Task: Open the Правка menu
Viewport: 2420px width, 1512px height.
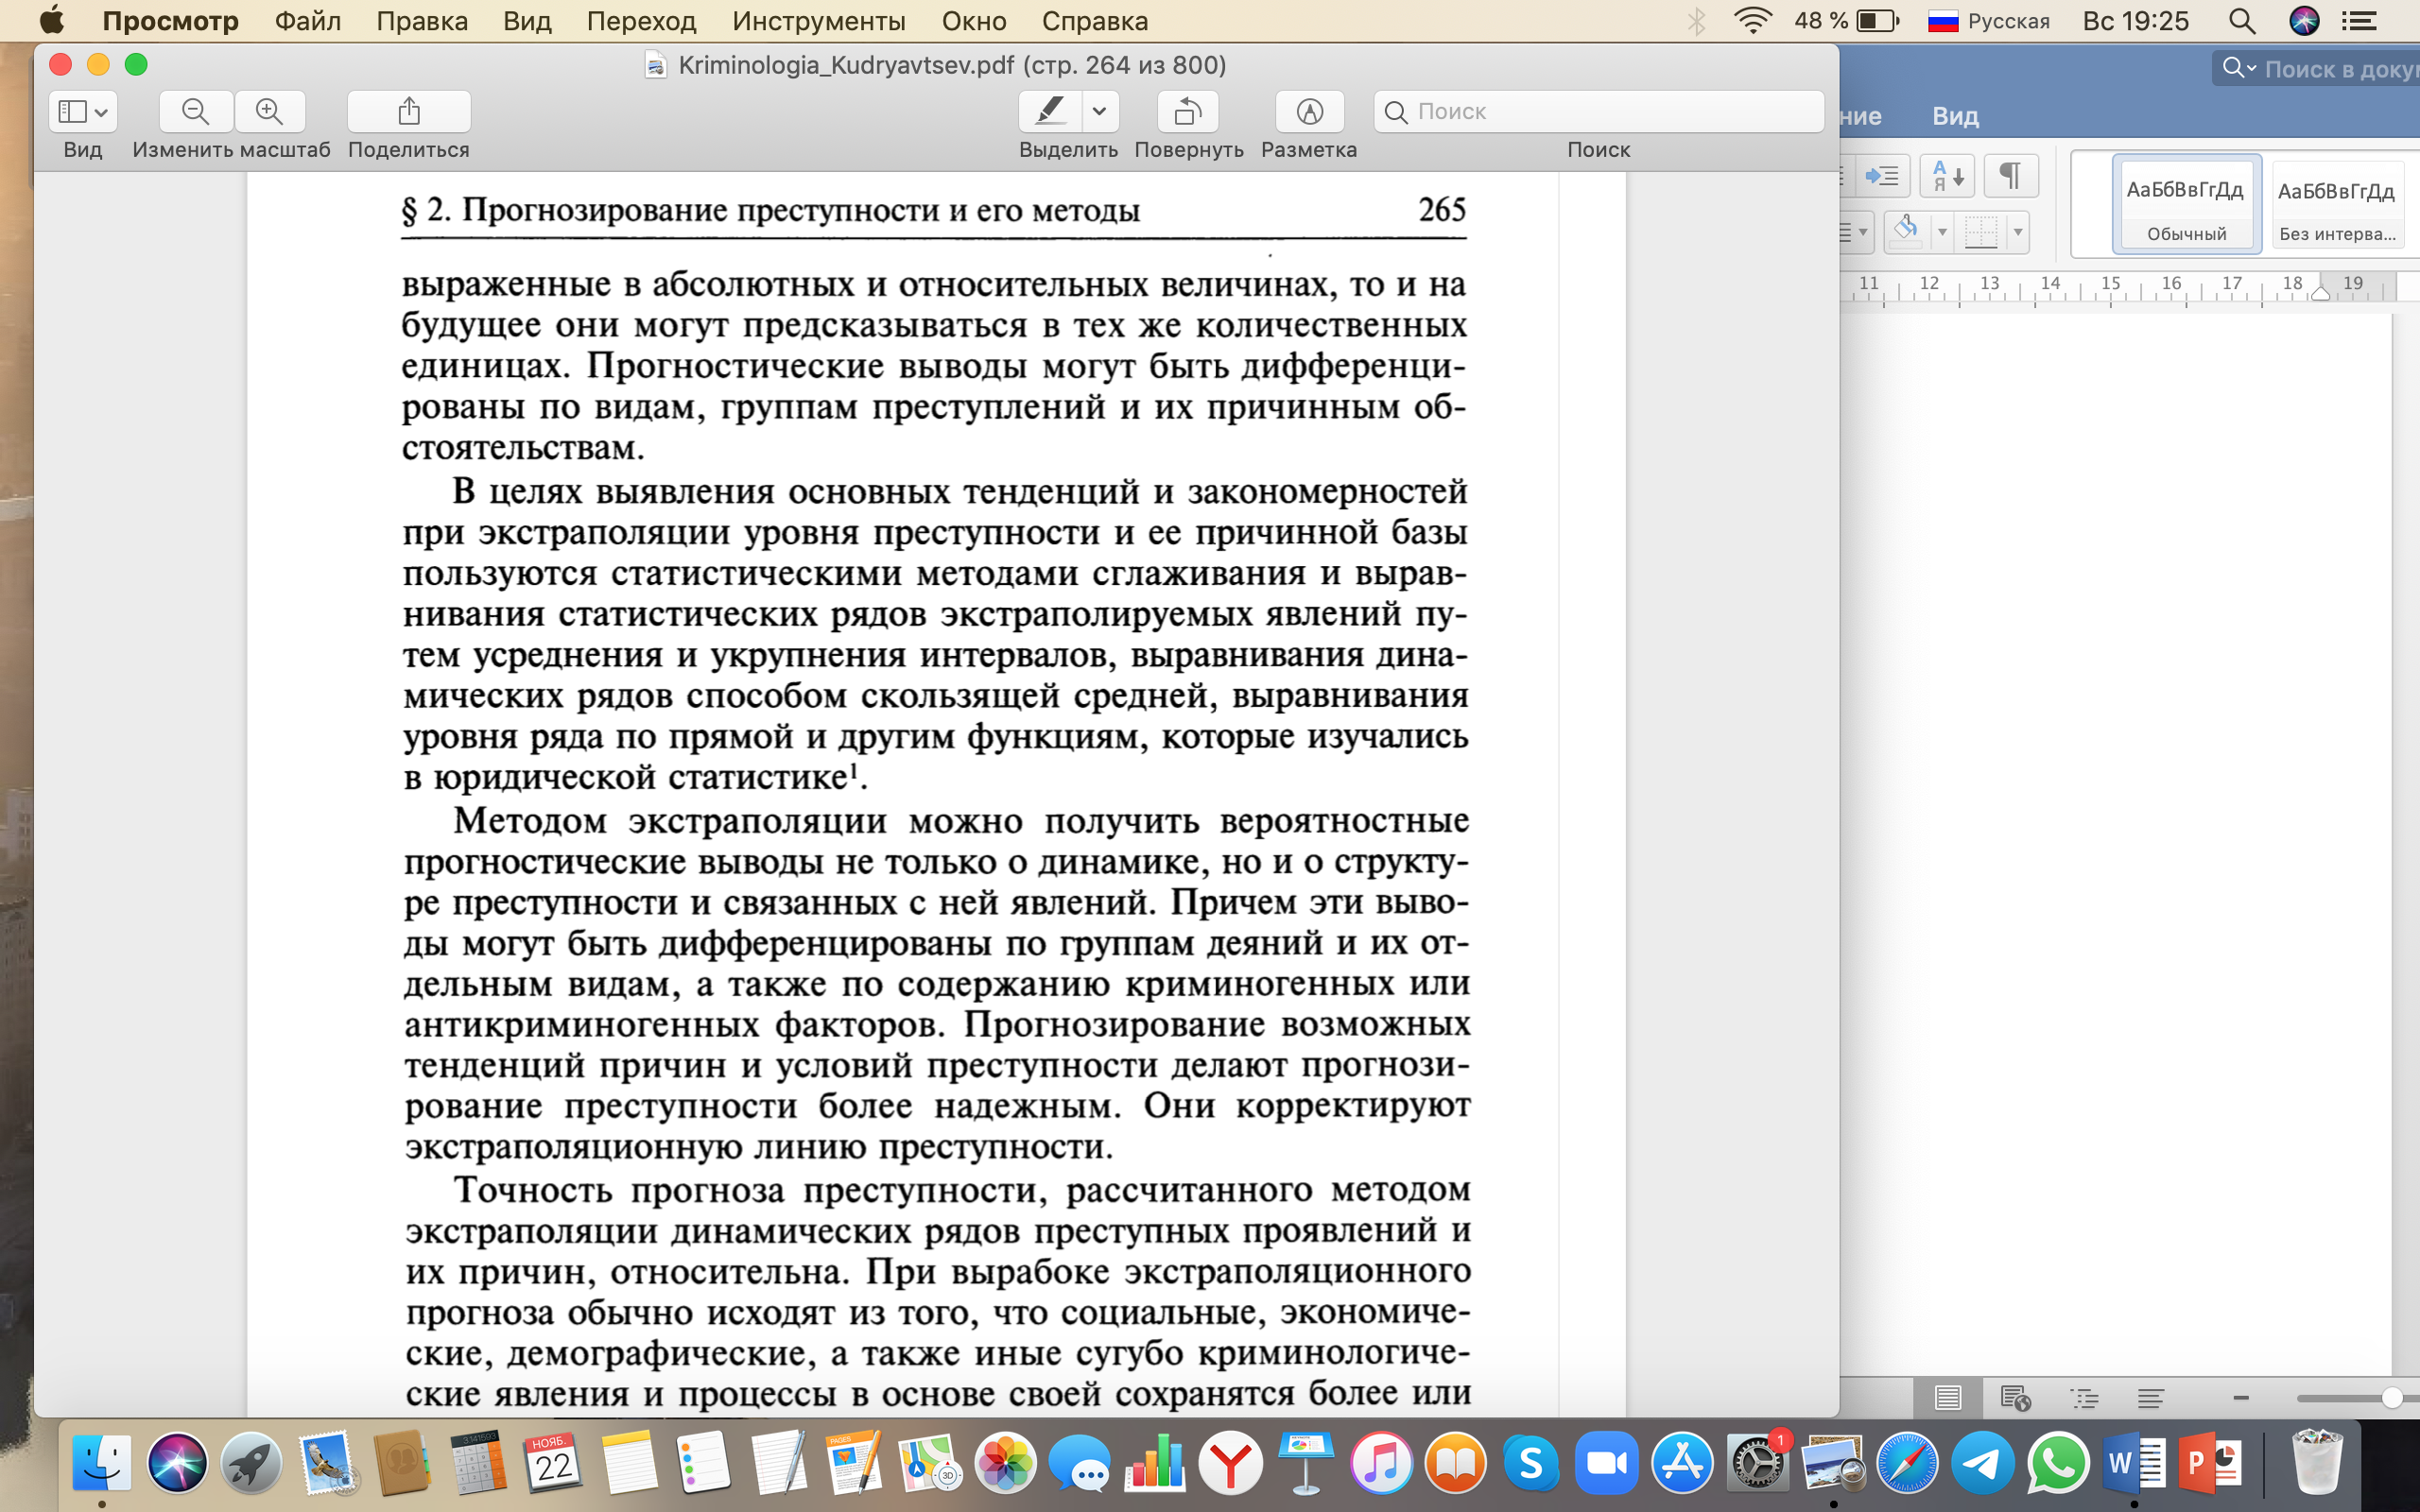Action: coord(422,21)
